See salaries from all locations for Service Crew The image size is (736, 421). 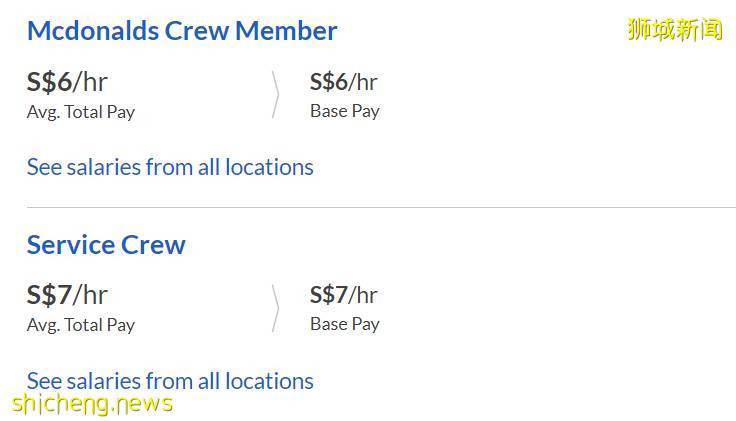tap(170, 381)
